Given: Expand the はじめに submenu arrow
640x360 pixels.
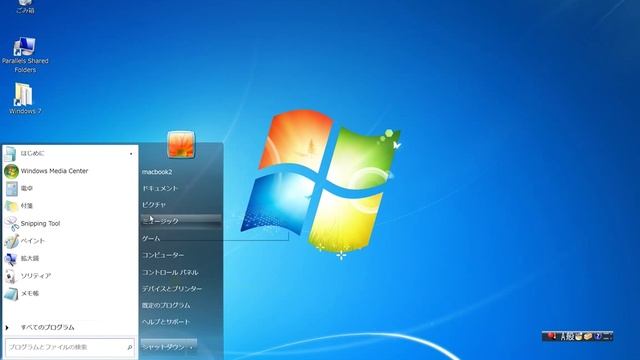Looking at the screenshot, I should 131,153.
